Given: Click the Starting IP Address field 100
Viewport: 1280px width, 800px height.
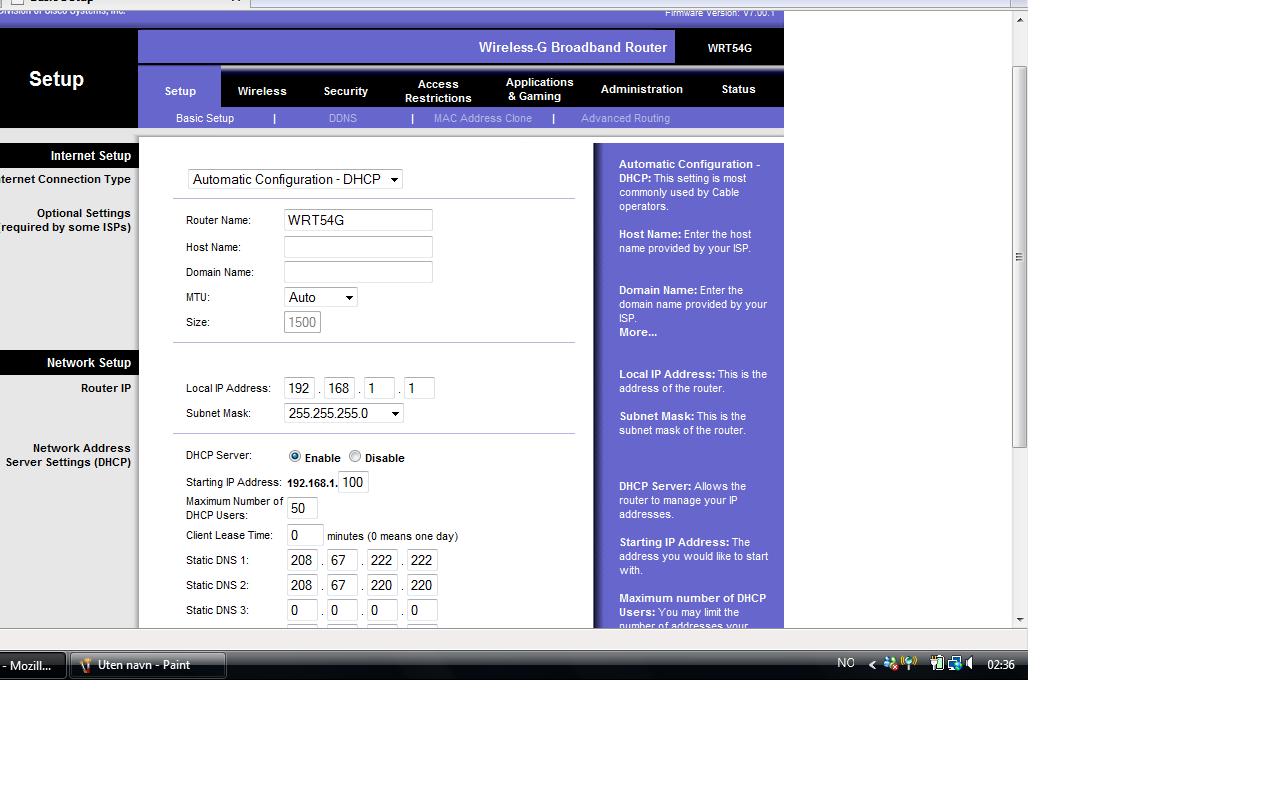Looking at the screenshot, I should click(x=353, y=482).
